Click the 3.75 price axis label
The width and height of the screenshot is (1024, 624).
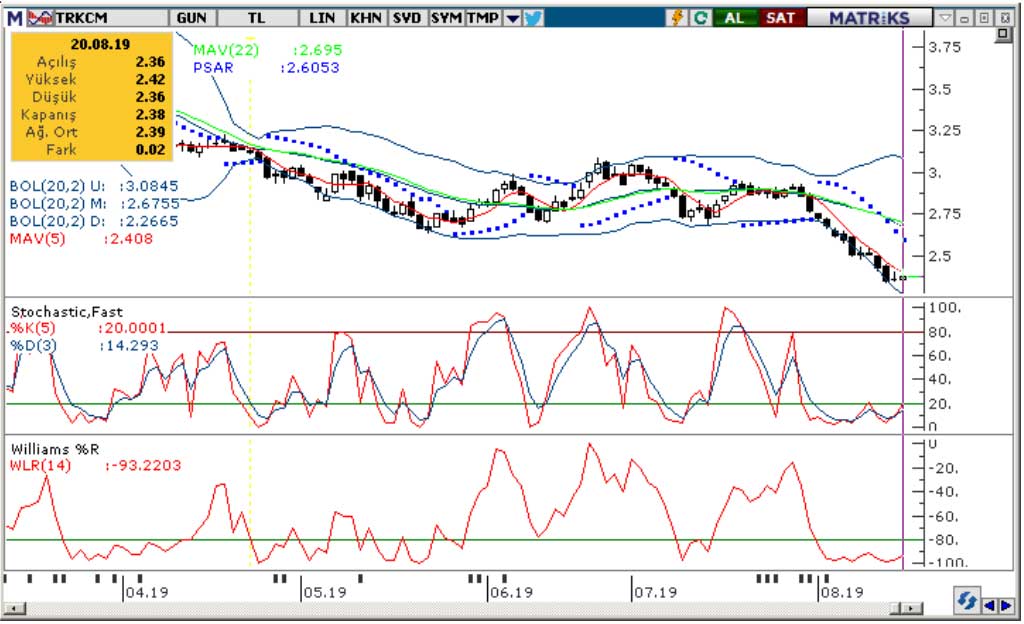945,47
